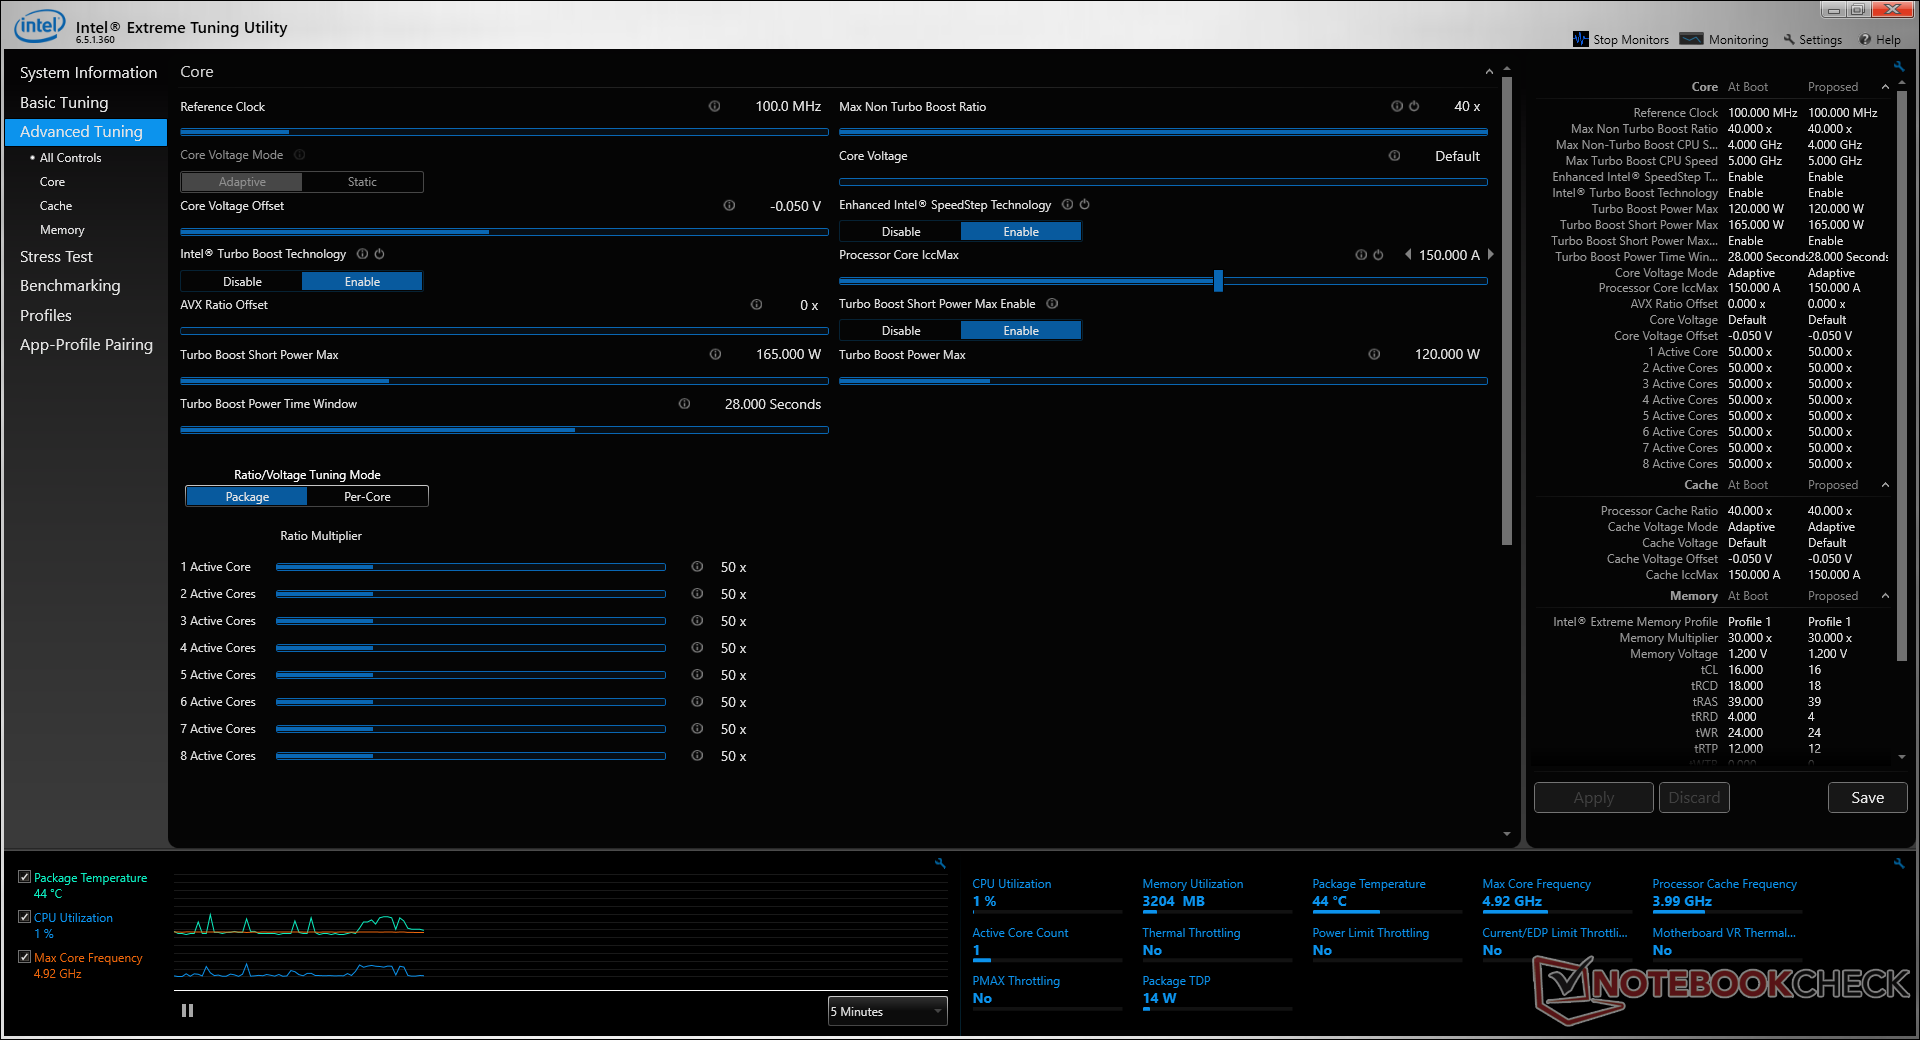The height and width of the screenshot is (1040, 1920).
Task: Click the Save button
Action: [x=1867, y=798]
